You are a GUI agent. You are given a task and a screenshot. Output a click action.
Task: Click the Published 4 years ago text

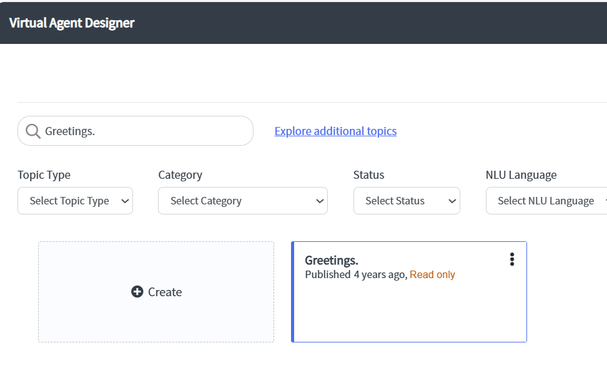point(355,274)
